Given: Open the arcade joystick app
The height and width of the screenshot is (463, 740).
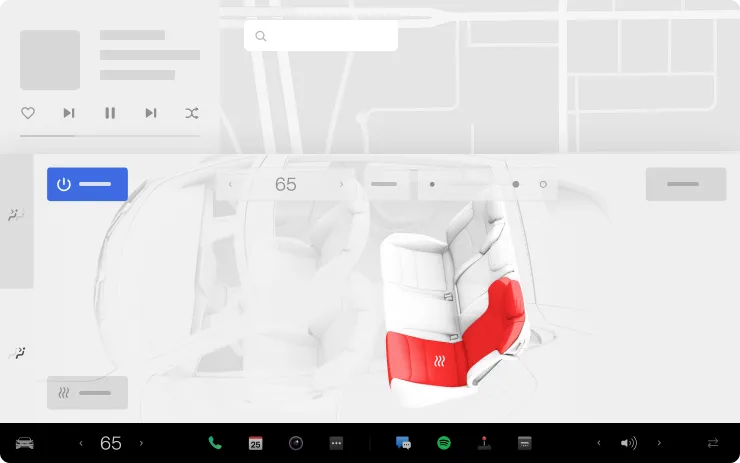Looking at the screenshot, I should [x=484, y=443].
